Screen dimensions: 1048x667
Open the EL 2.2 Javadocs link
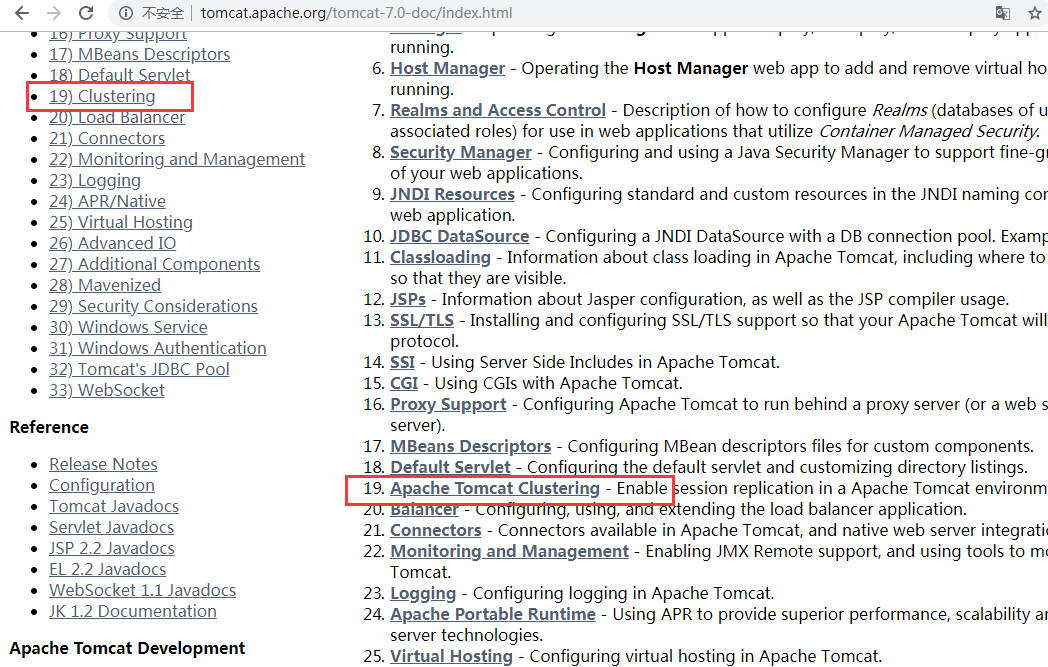click(107, 569)
